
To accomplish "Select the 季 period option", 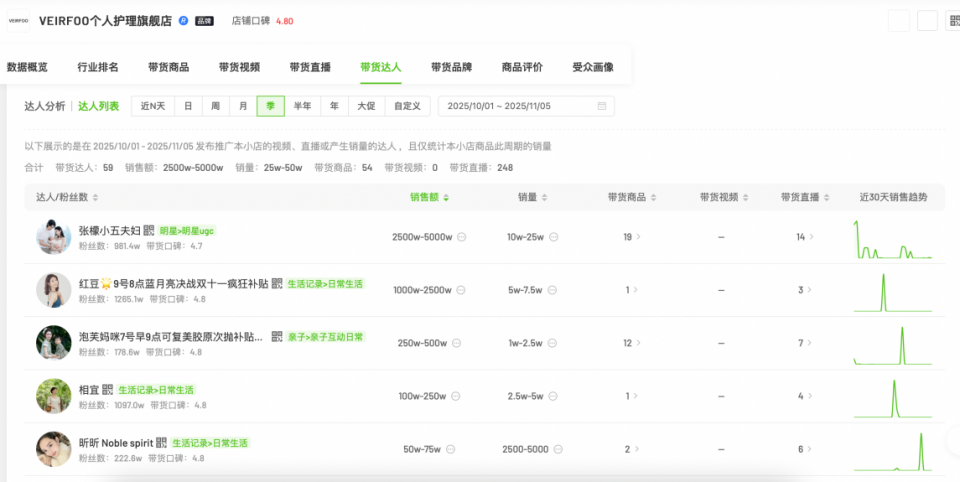I will coord(271,106).
